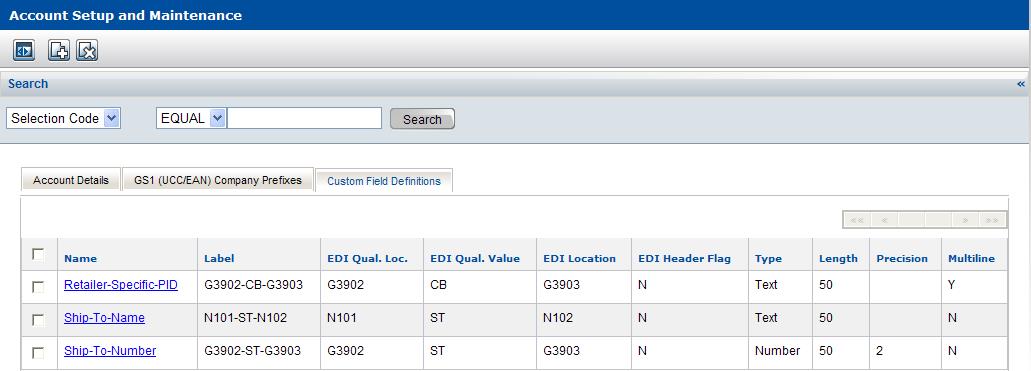The width and height of the screenshot is (1031, 371).
Task: Open GS1 (UCC/EAN) Company Prefixes tab
Action: 218,180
